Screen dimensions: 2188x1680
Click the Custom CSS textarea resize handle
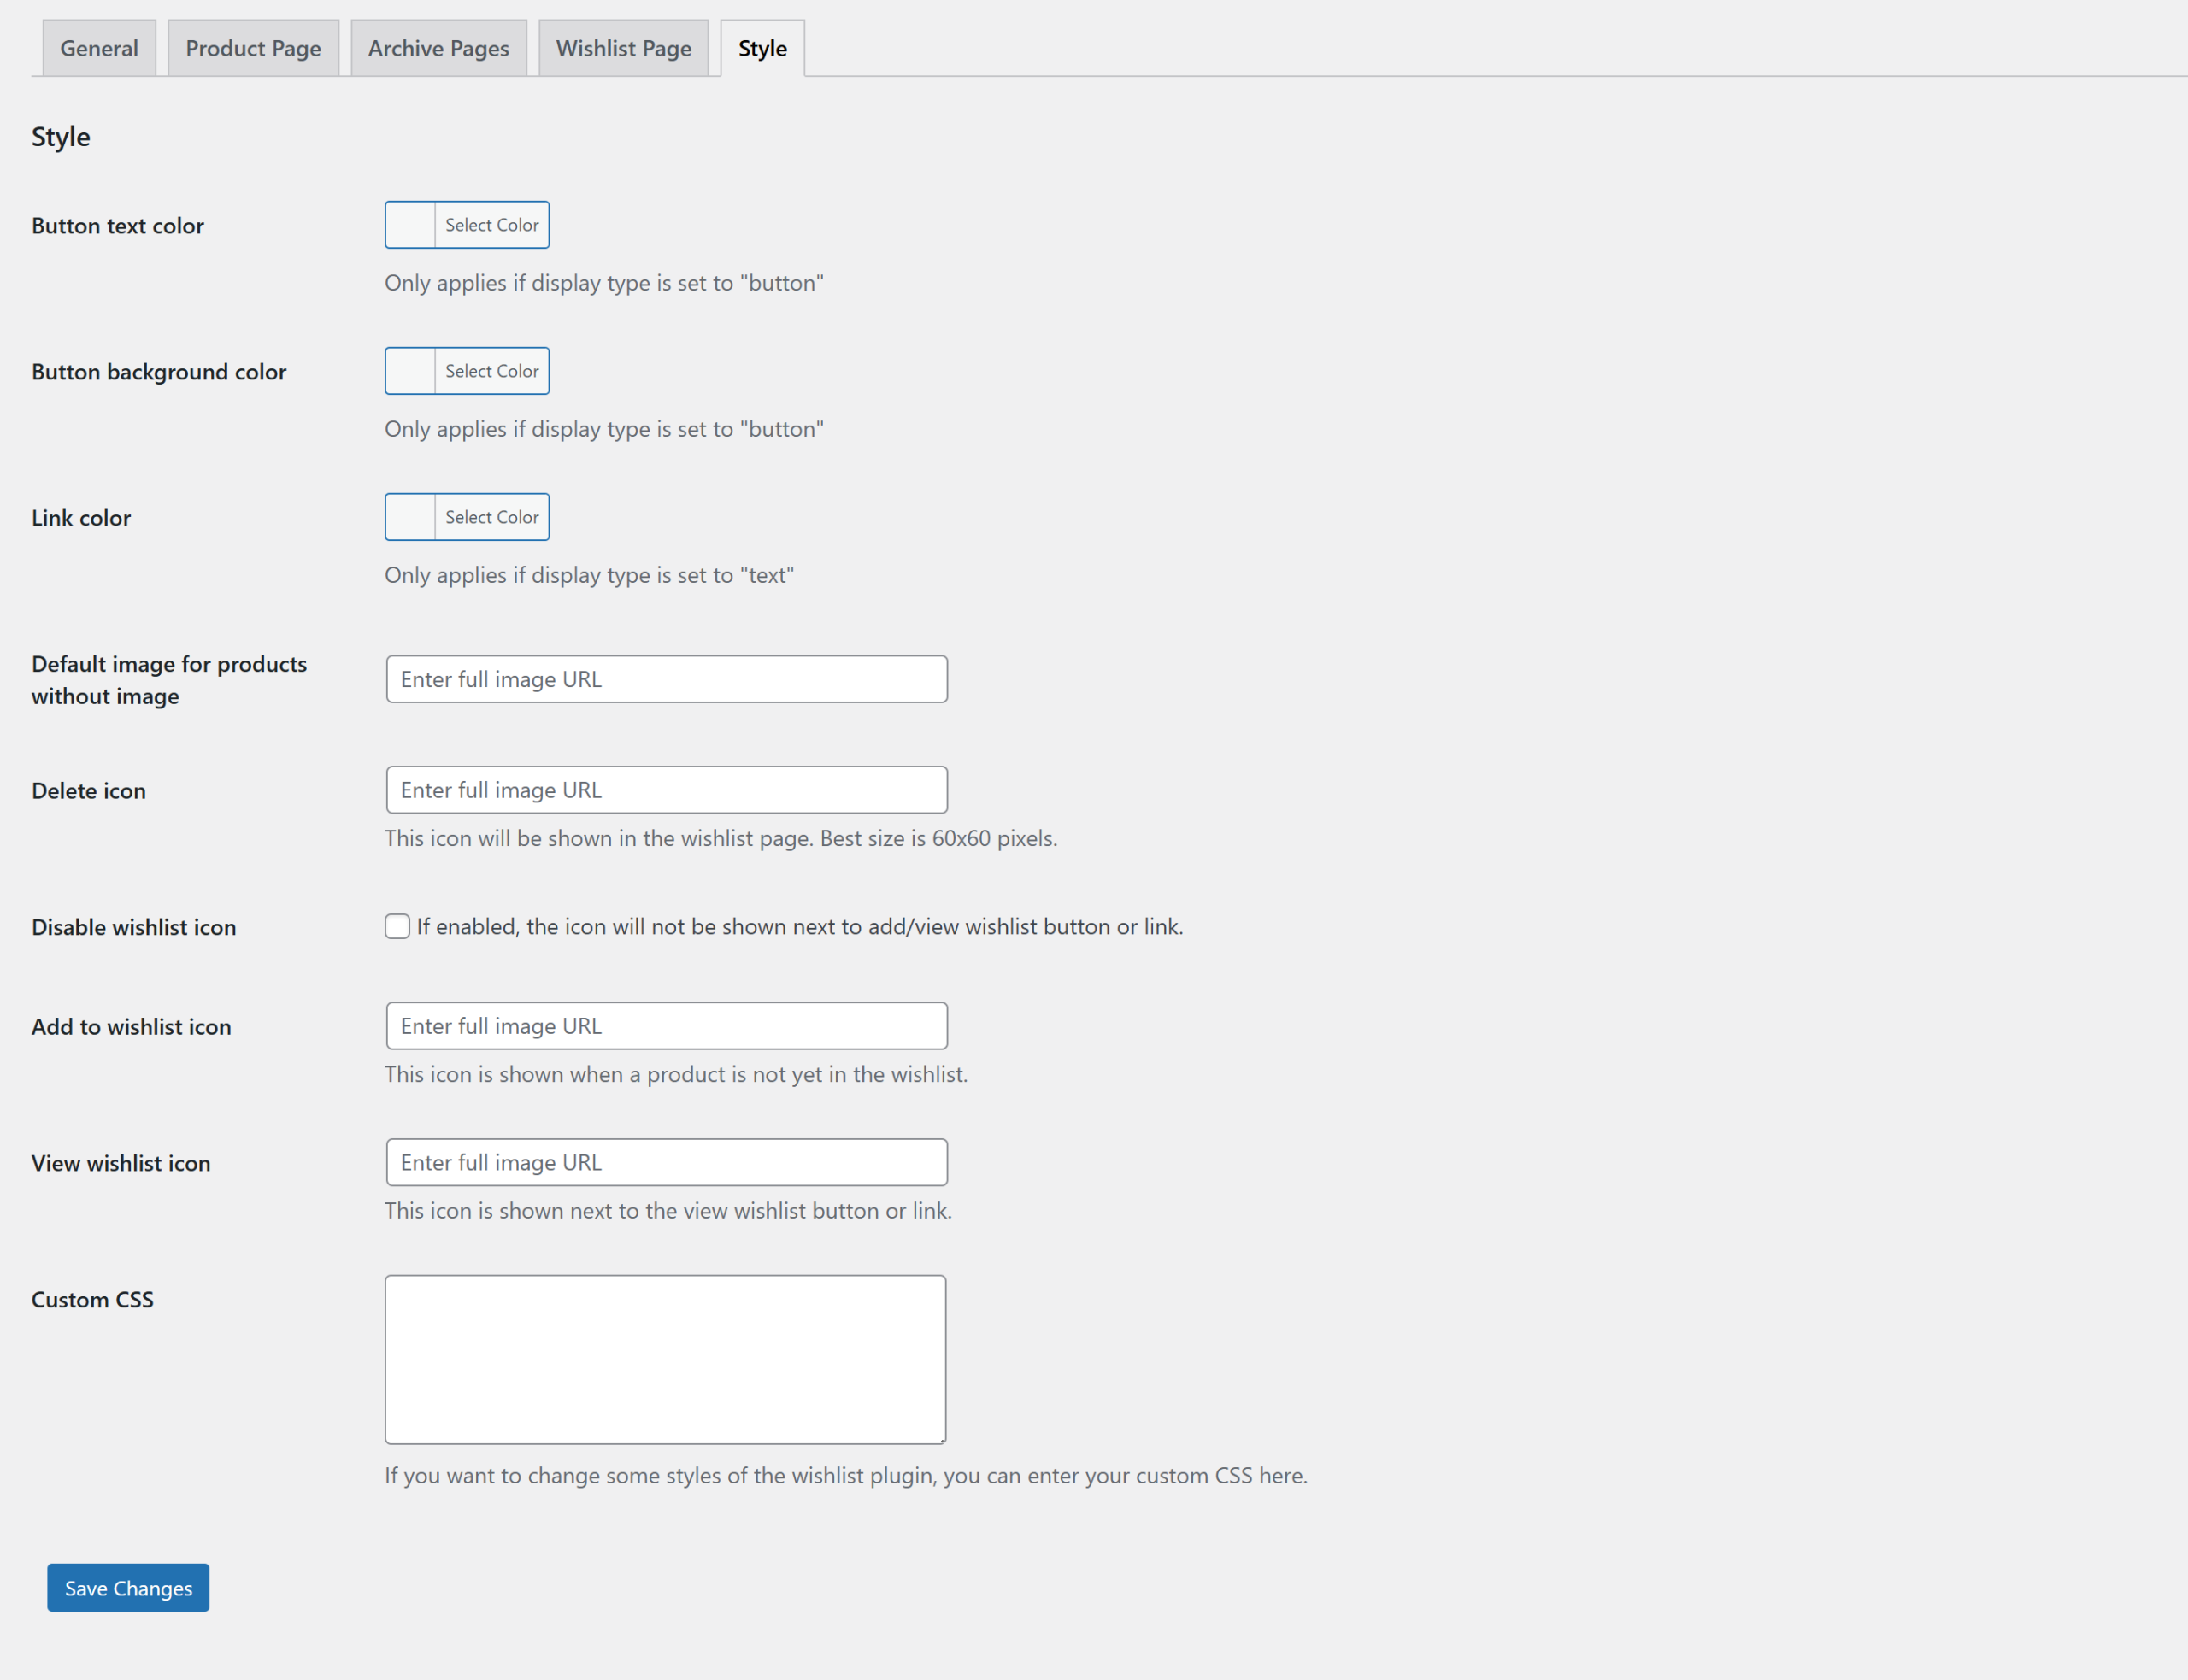click(941, 1439)
